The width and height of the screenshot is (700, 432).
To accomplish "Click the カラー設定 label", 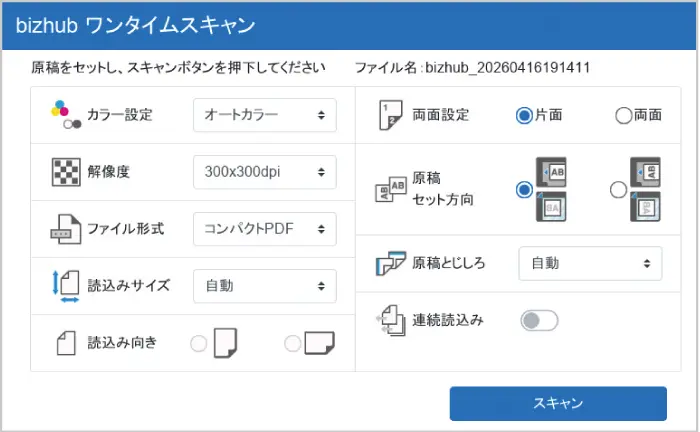I will pos(120,115).
